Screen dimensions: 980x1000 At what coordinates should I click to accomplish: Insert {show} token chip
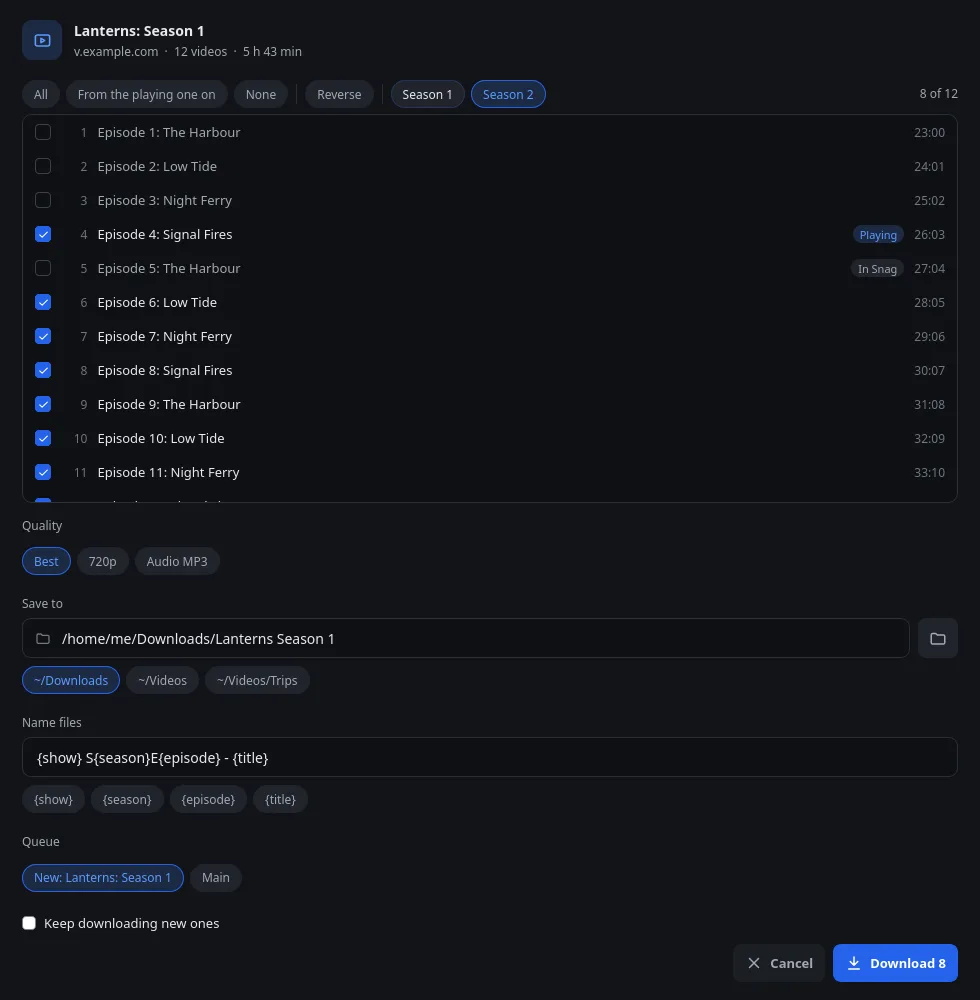click(54, 799)
